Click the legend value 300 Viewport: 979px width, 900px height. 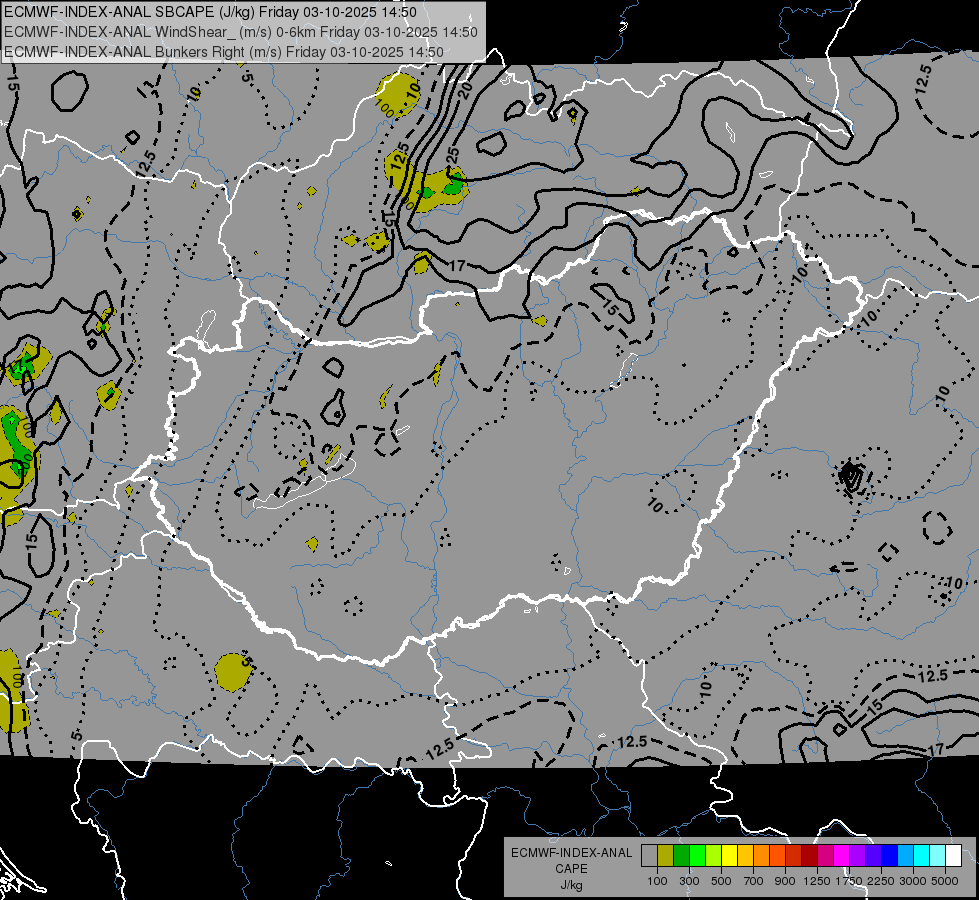pos(689,881)
